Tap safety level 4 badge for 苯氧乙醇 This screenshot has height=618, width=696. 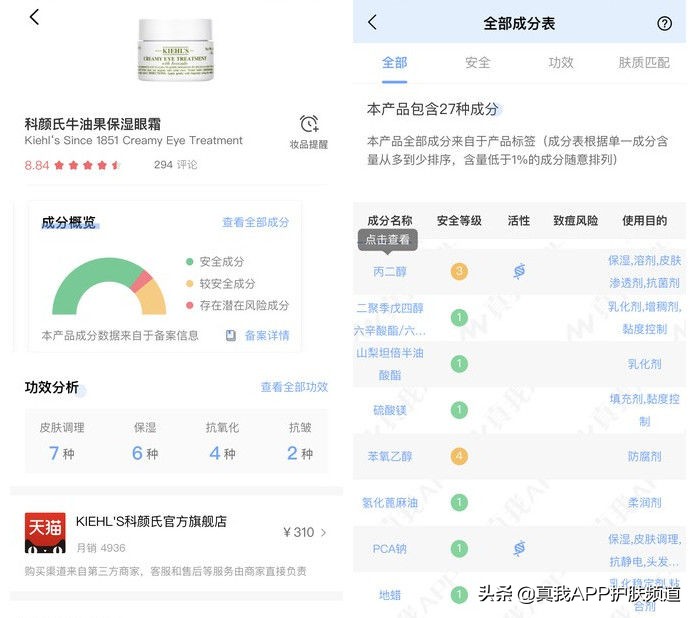tap(459, 456)
